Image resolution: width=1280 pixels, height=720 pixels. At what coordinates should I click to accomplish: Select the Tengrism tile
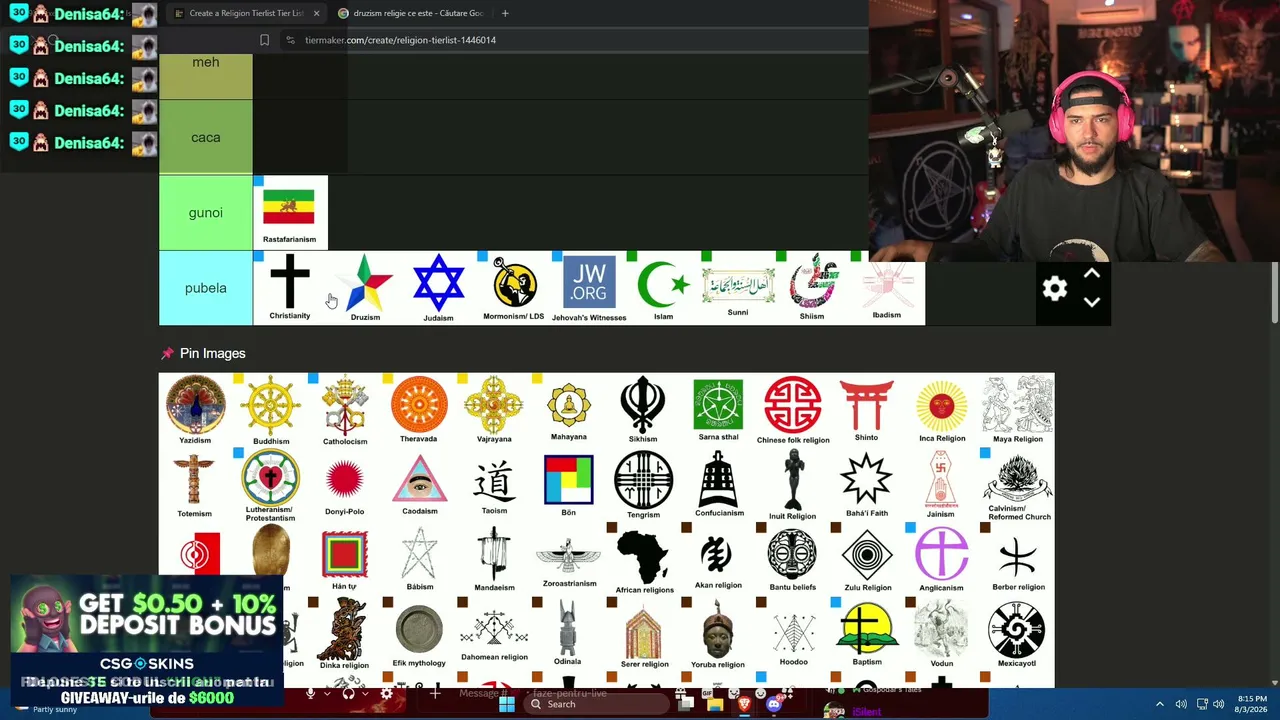644,485
